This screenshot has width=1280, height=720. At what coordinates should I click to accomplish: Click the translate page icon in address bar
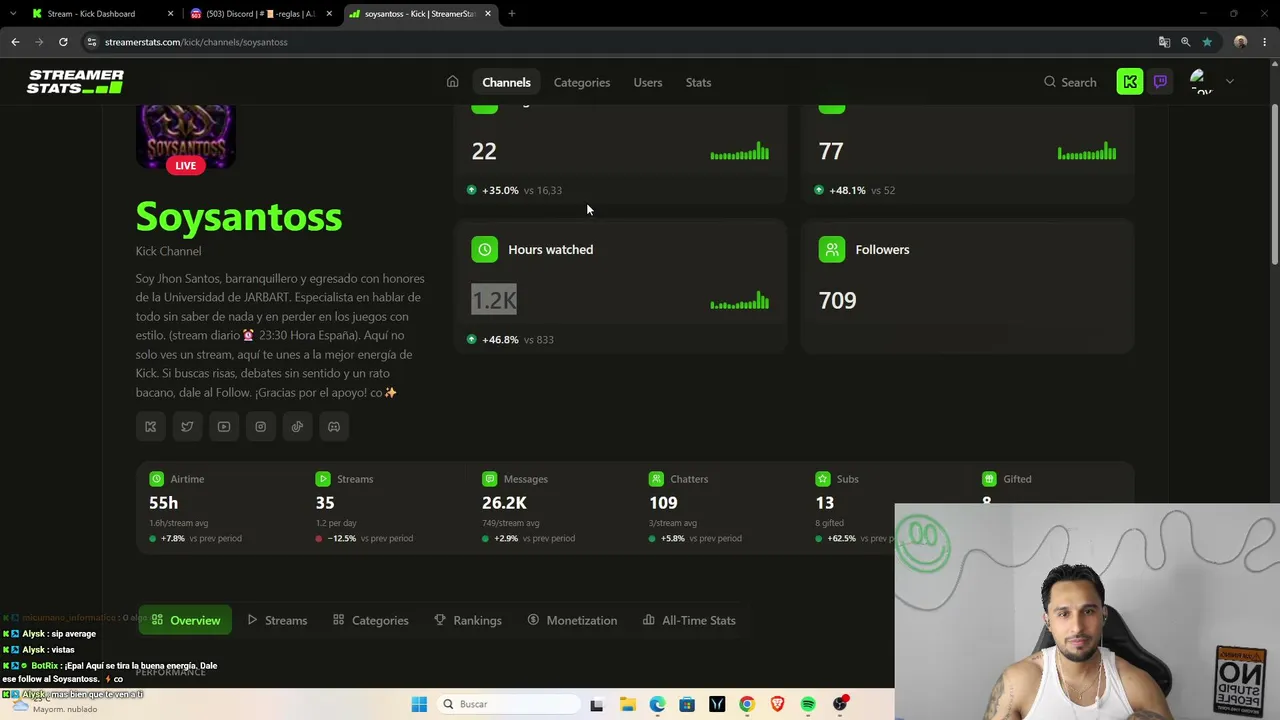click(x=1164, y=42)
